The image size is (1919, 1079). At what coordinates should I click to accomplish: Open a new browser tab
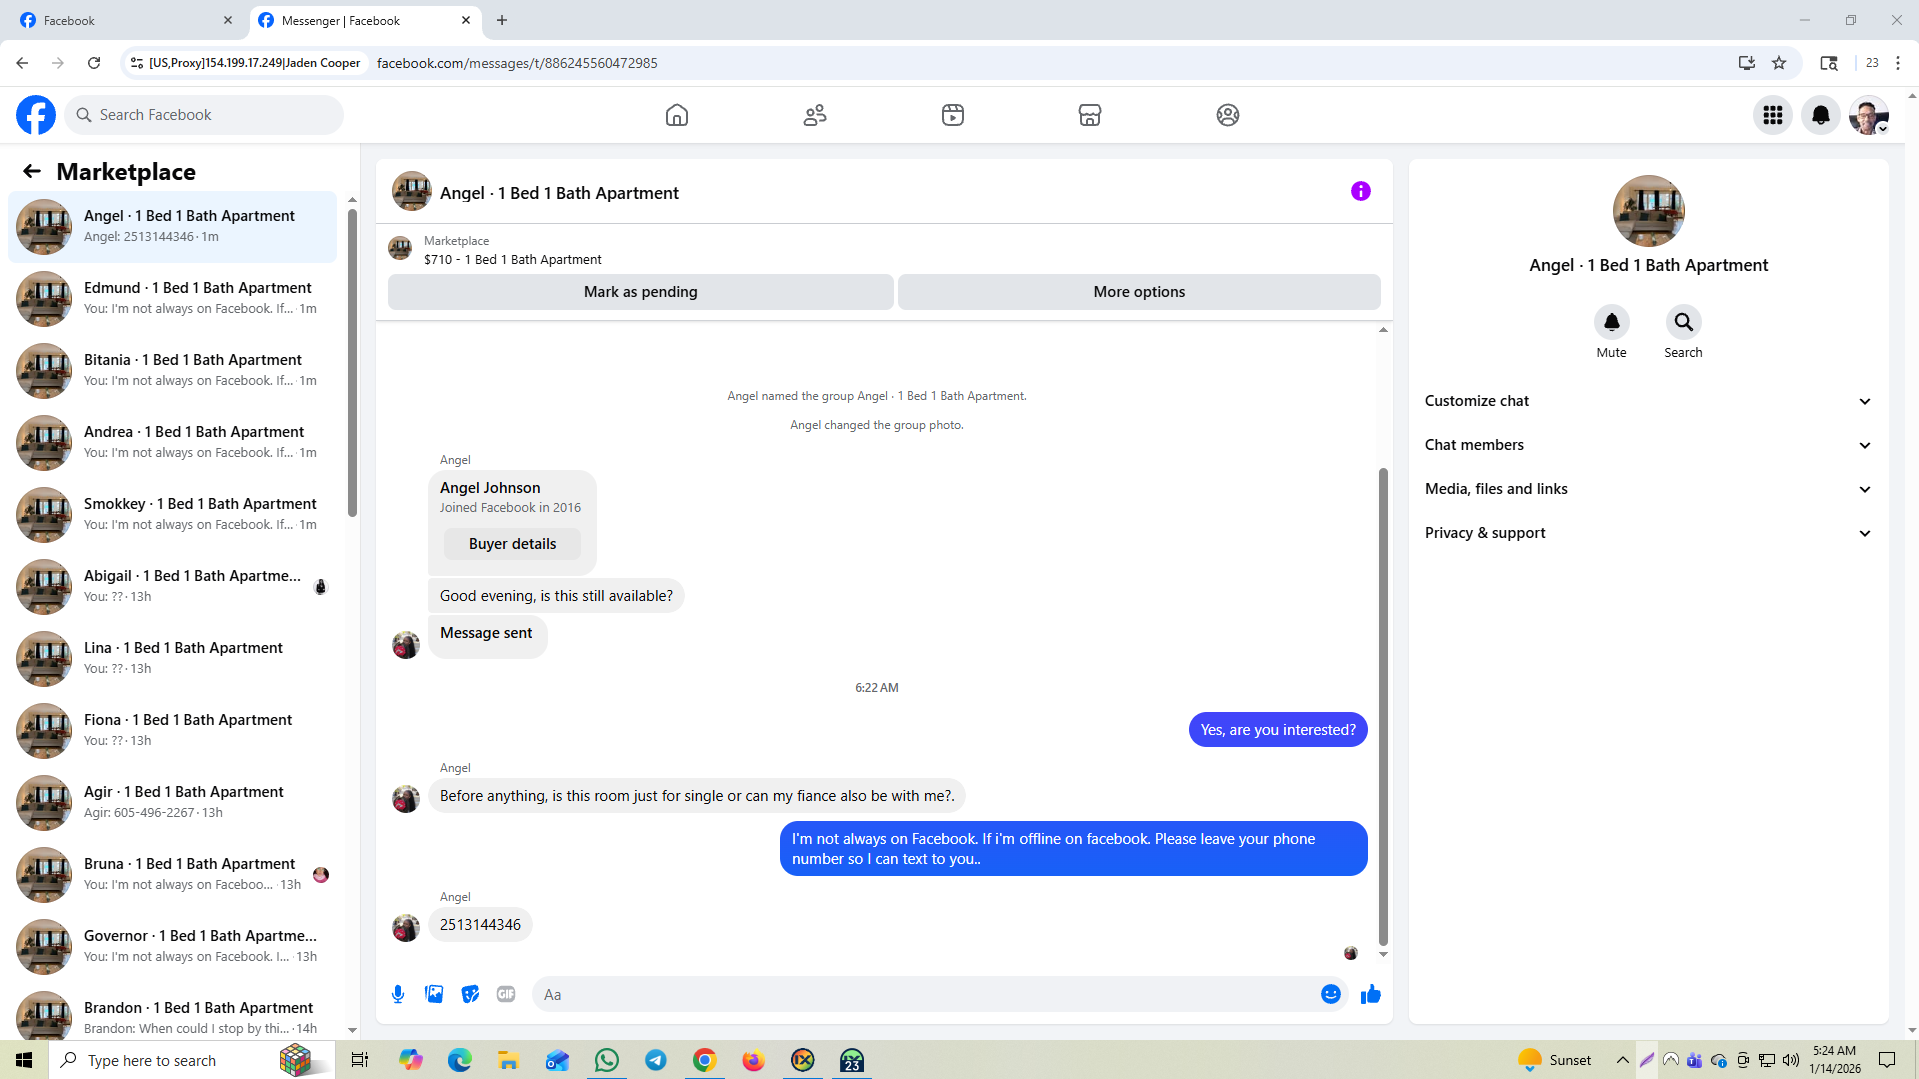502,20
